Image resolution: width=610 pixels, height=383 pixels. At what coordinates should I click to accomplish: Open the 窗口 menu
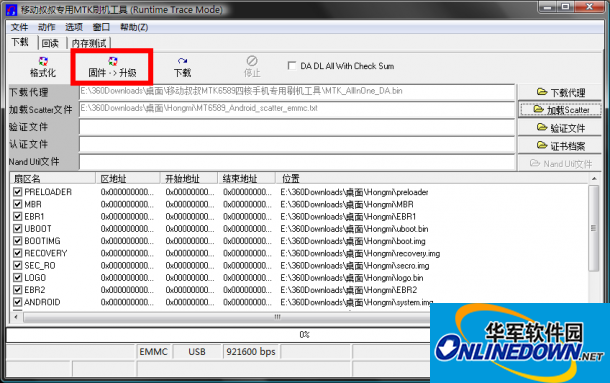pos(101,27)
